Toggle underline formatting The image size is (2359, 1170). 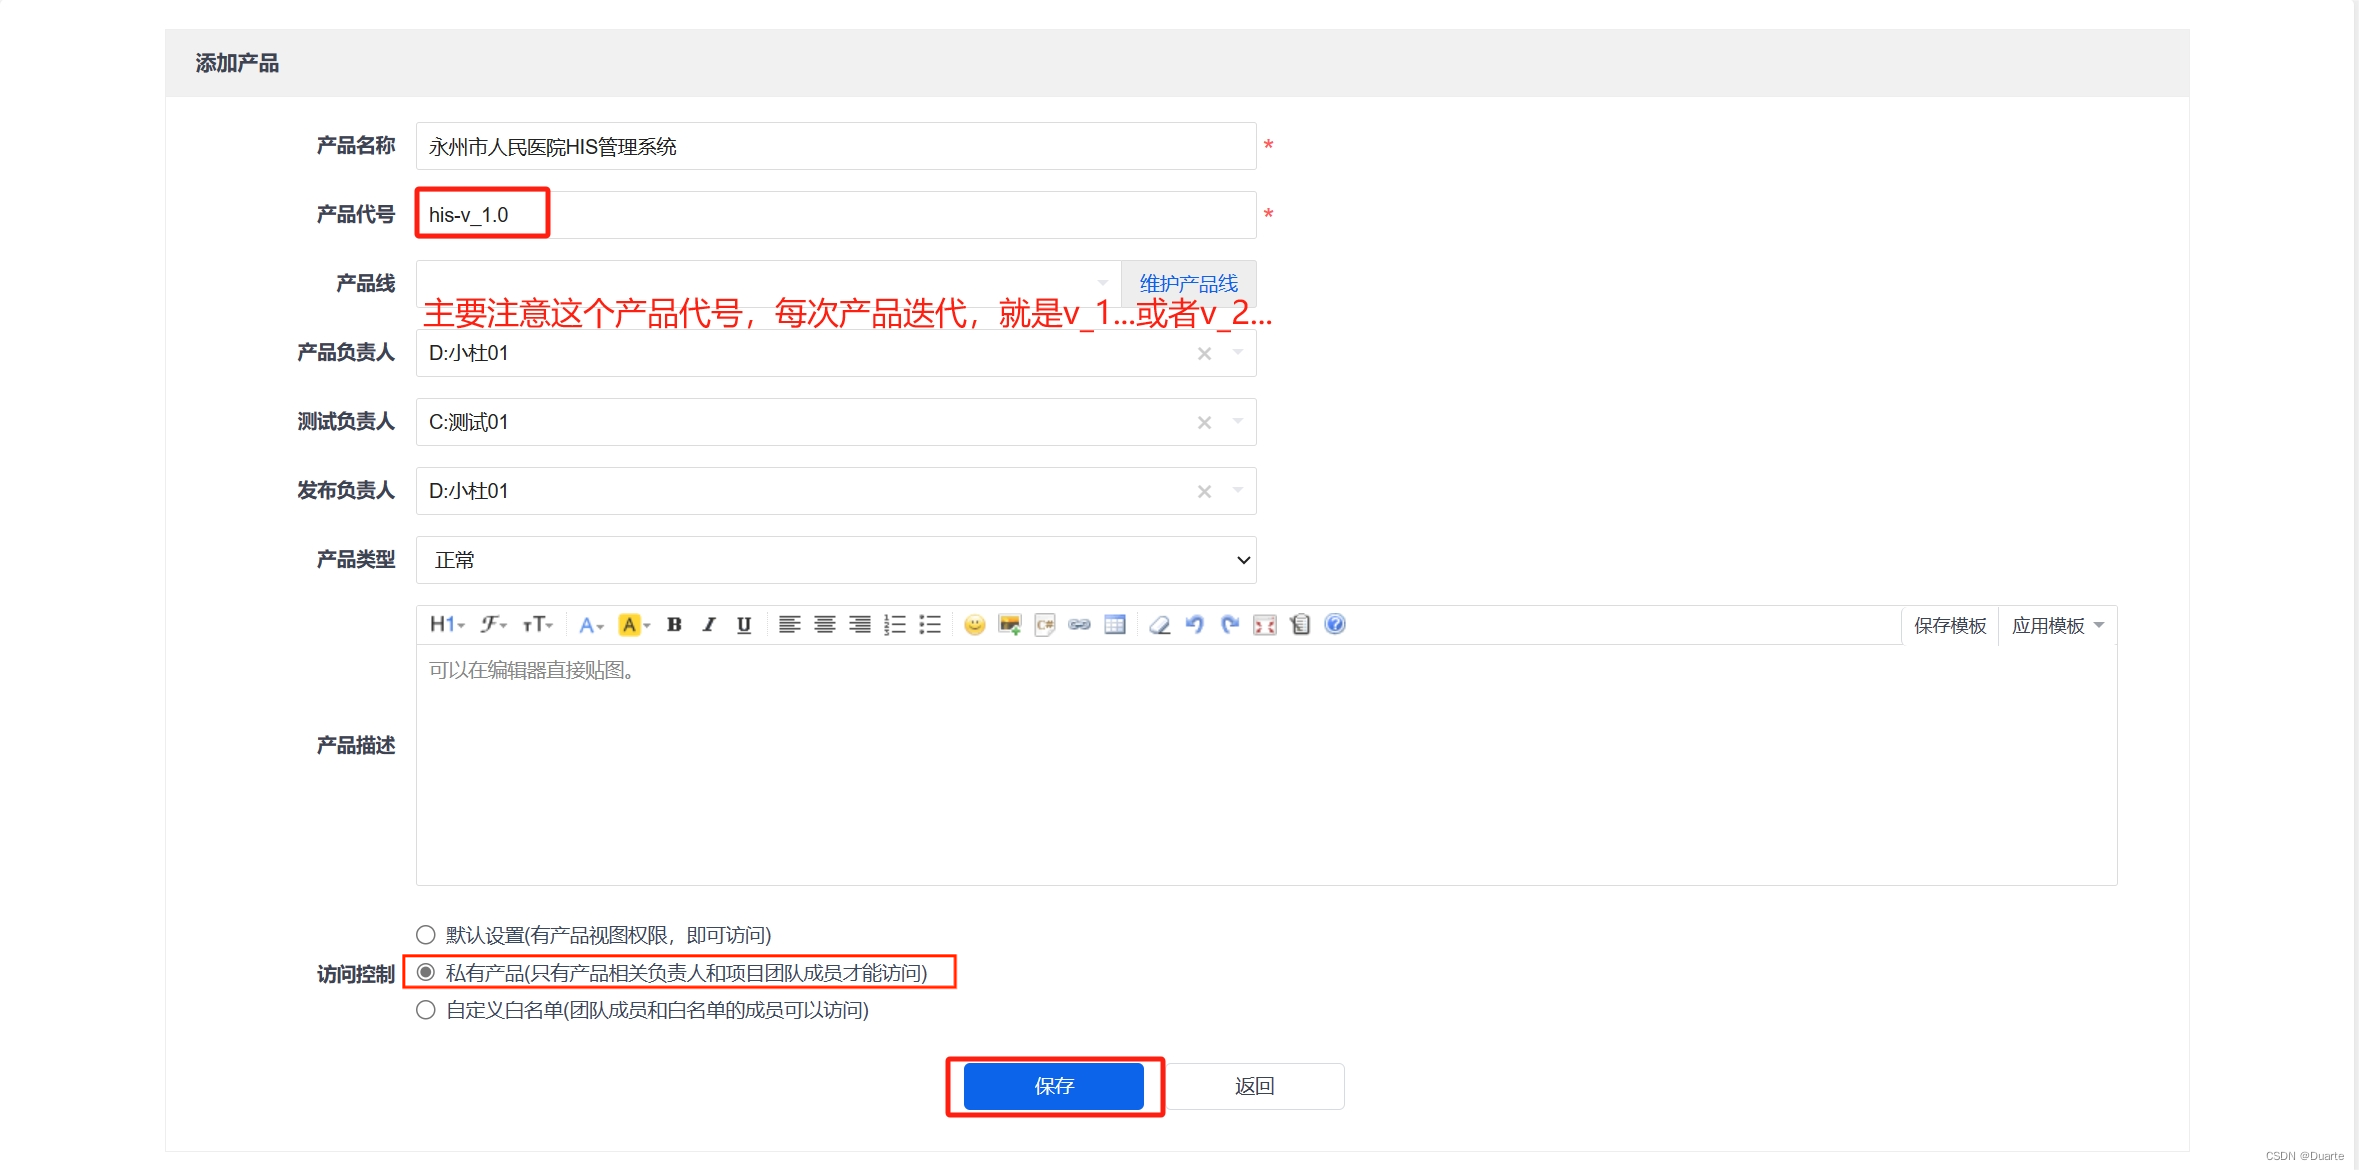click(x=744, y=625)
